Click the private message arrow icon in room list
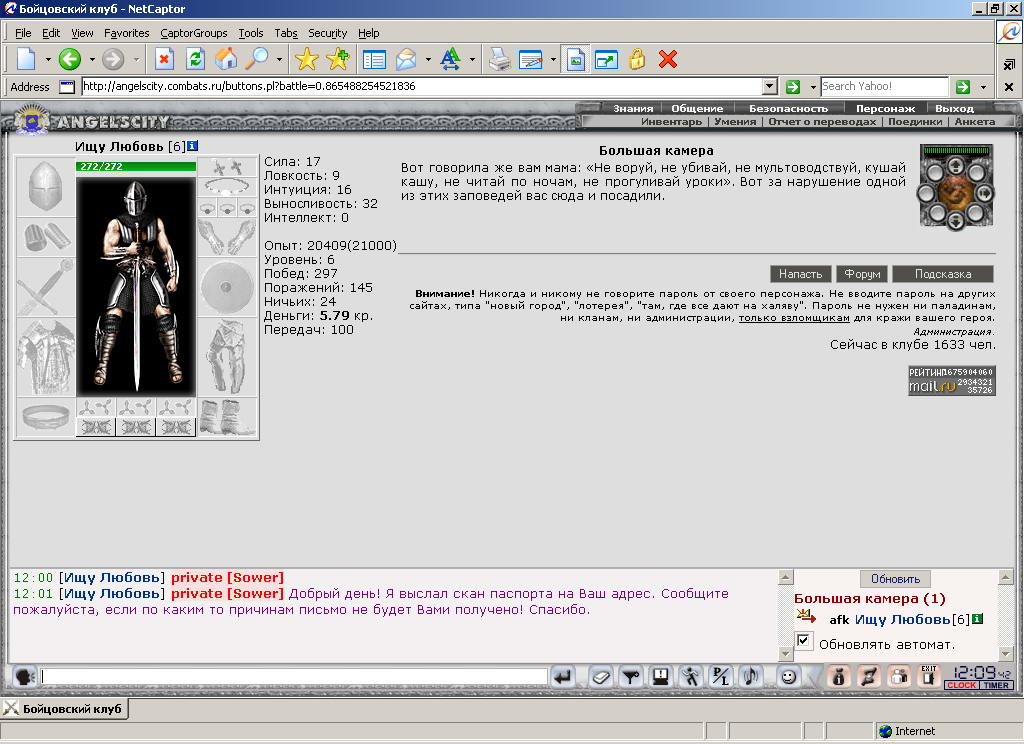1024x744 pixels. (806, 617)
